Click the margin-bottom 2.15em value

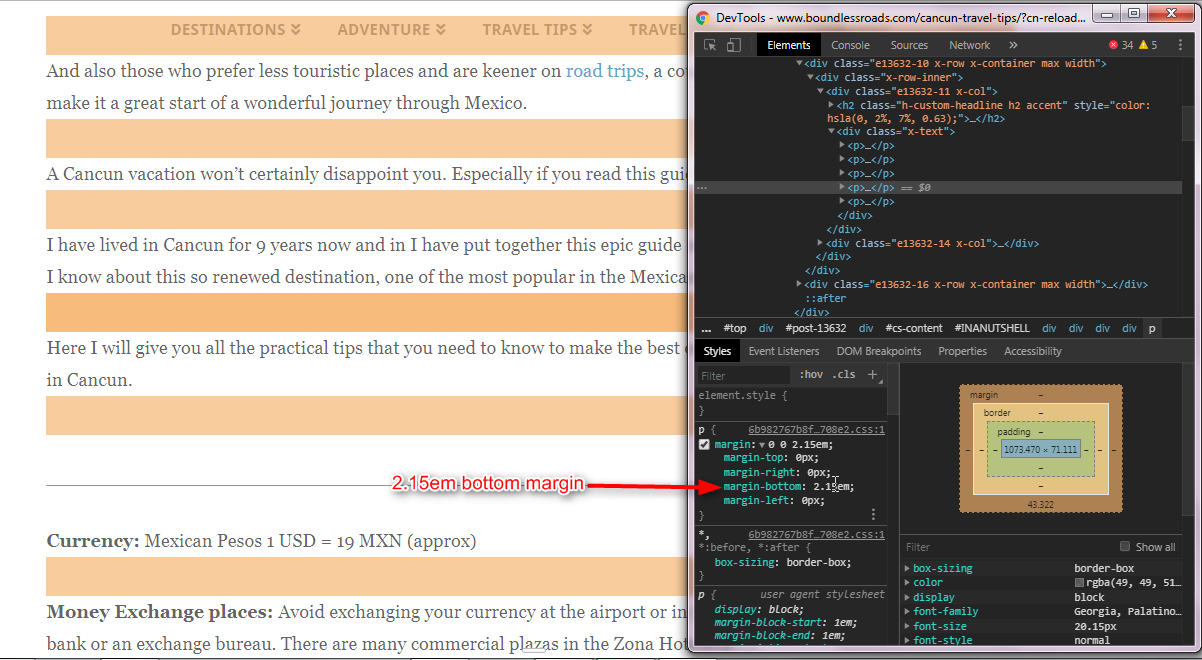[834, 487]
